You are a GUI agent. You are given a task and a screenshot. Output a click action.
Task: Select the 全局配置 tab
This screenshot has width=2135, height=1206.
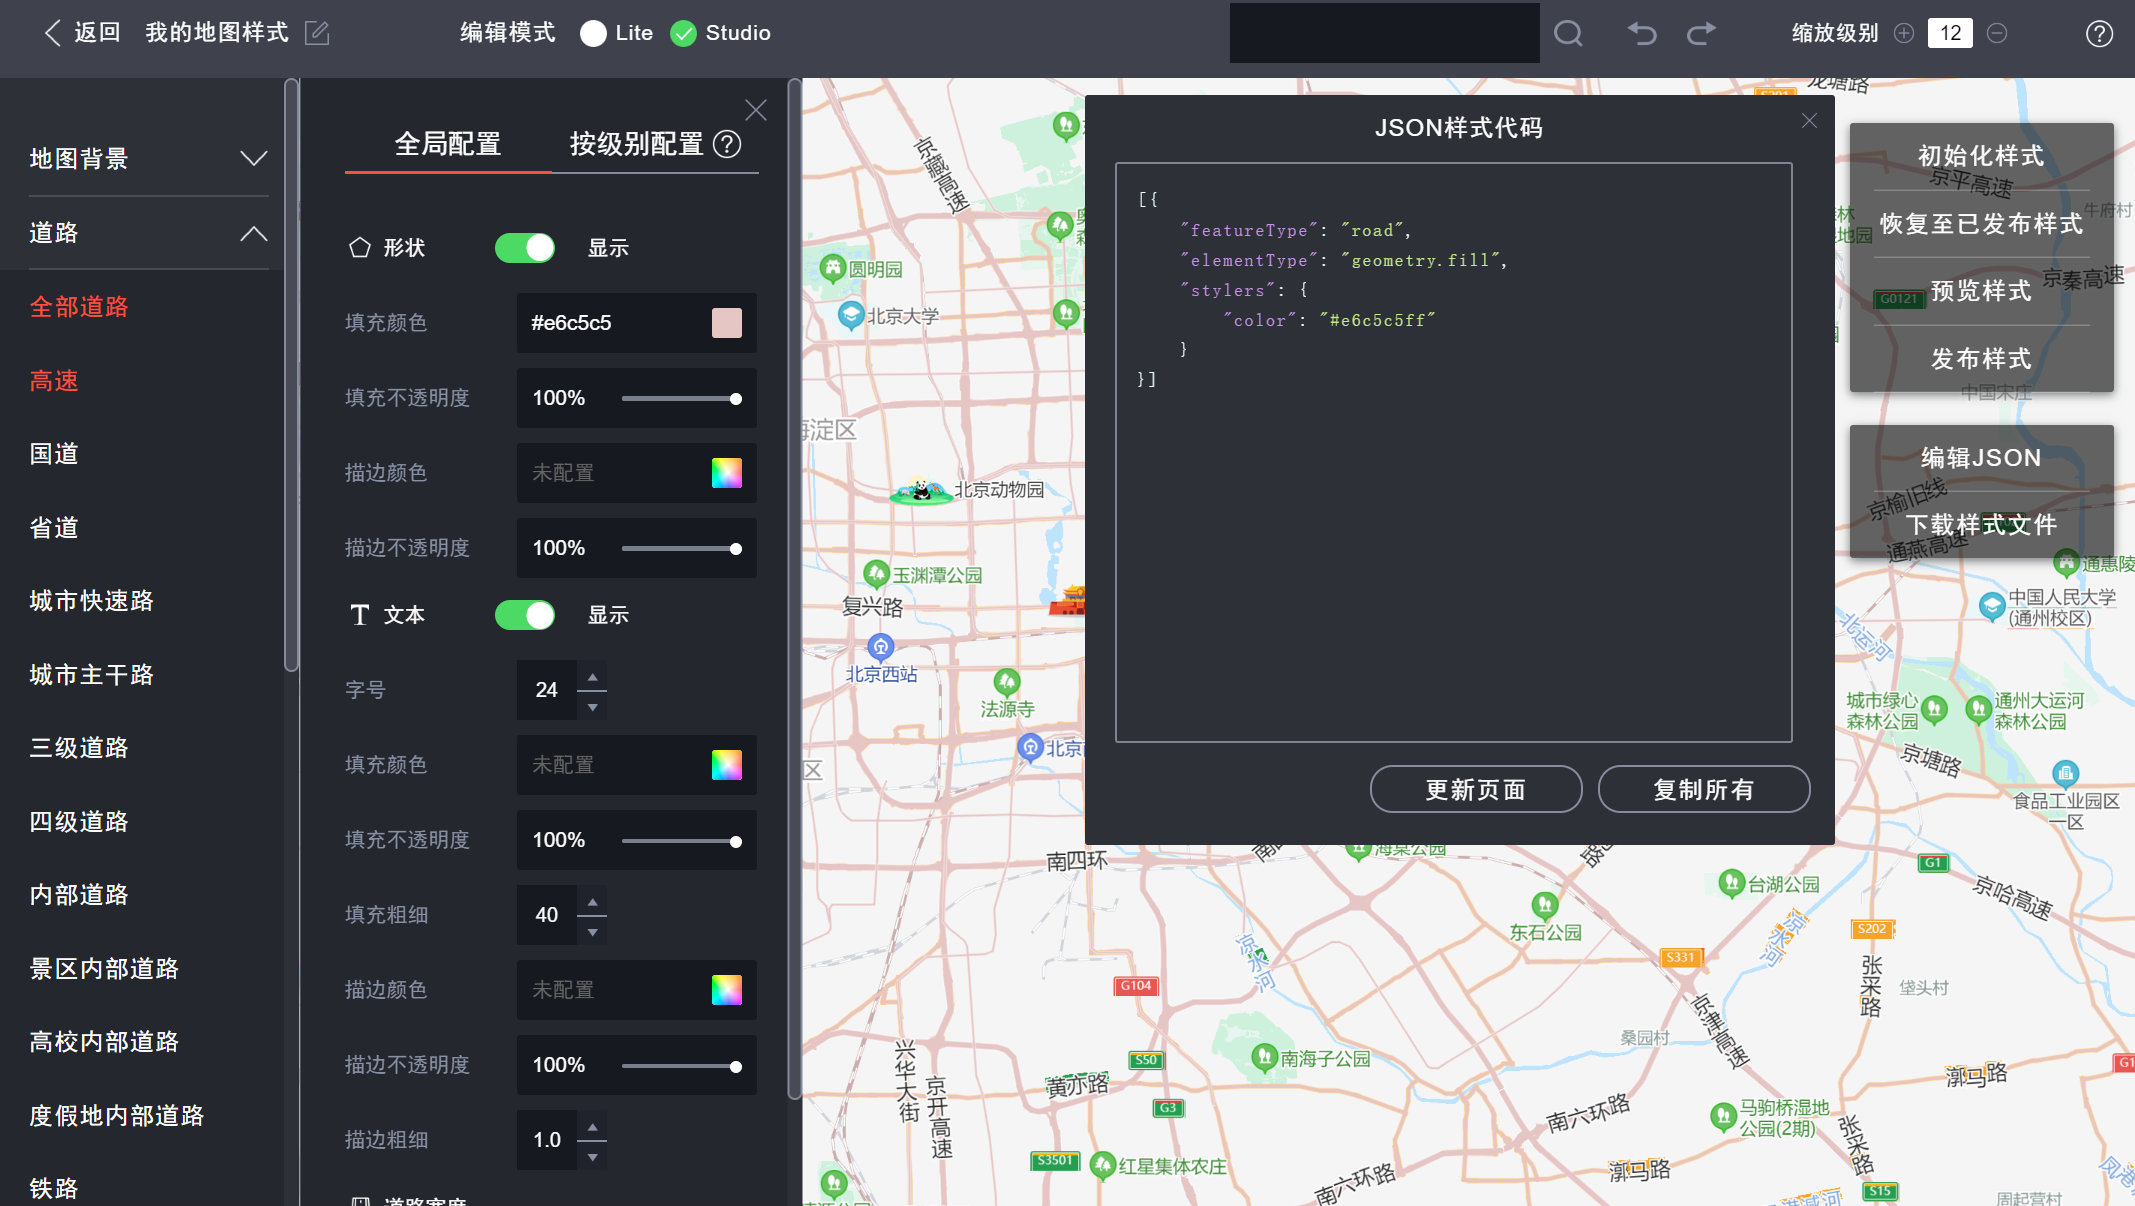point(447,143)
